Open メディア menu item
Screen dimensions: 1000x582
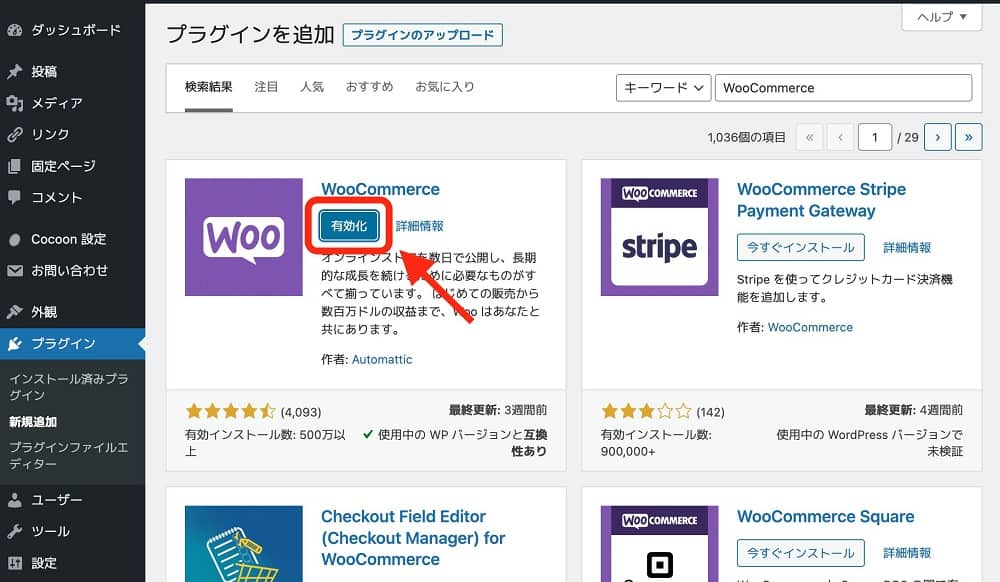point(57,103)
